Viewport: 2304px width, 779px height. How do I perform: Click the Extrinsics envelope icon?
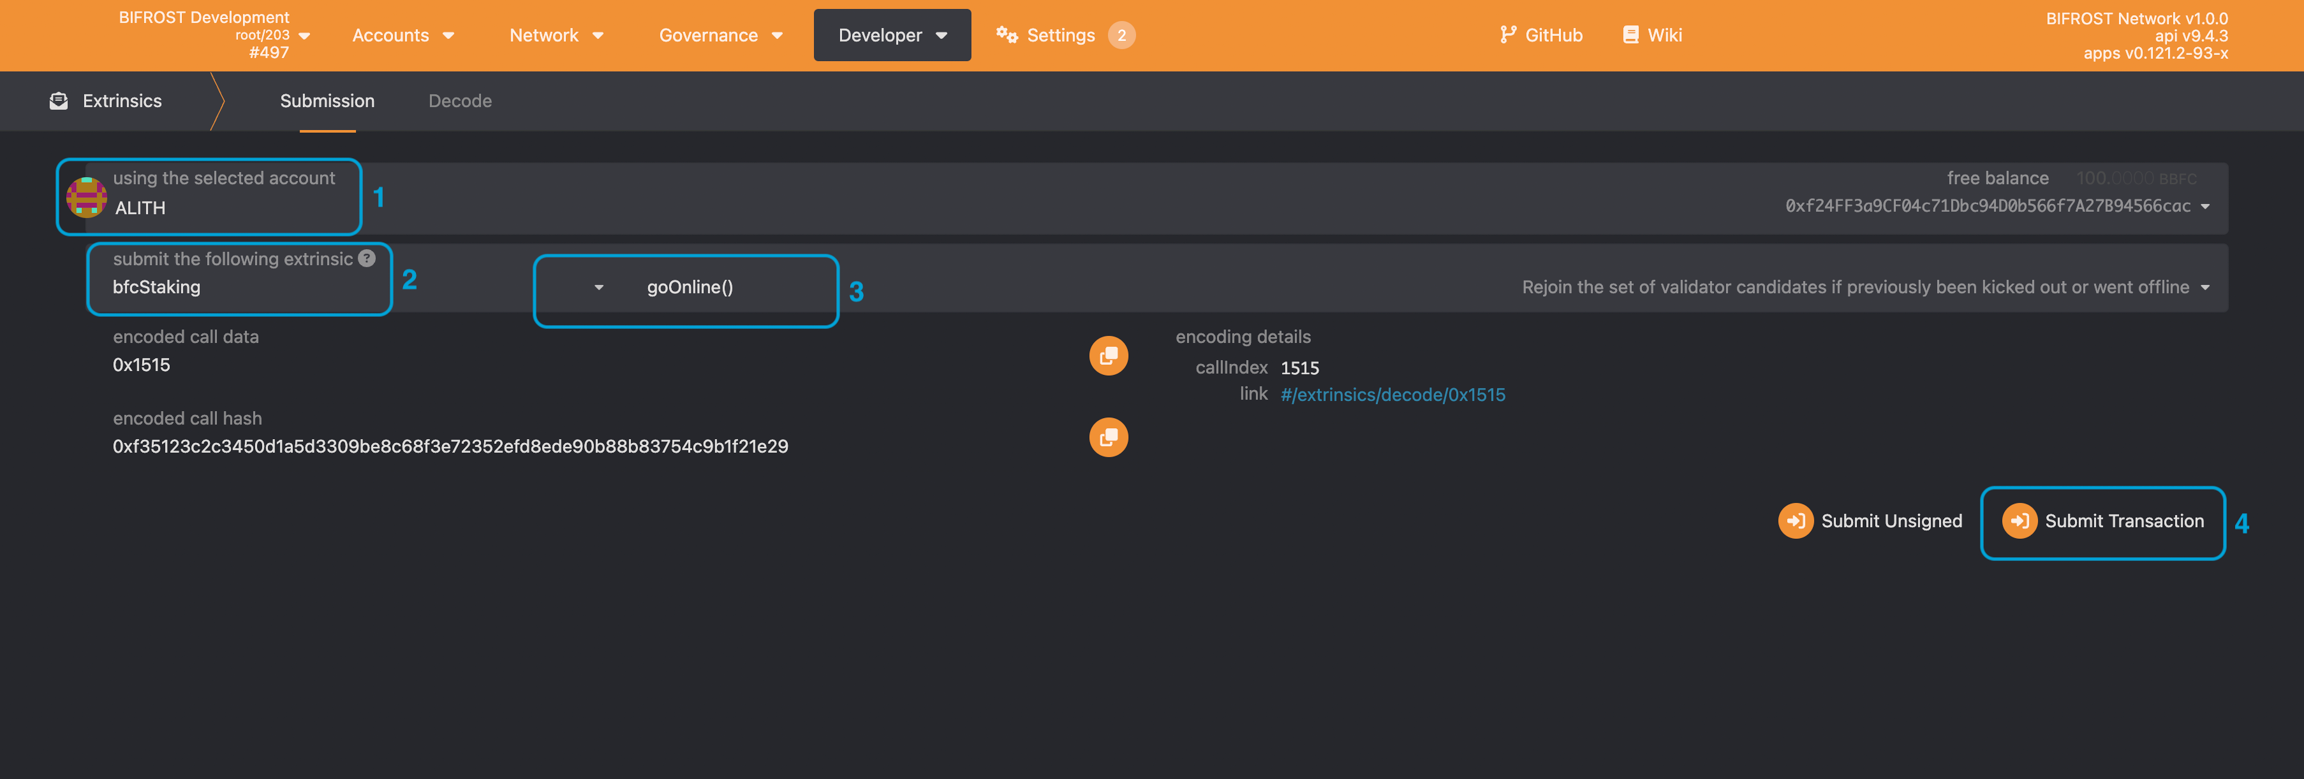[x=59, y=101]
